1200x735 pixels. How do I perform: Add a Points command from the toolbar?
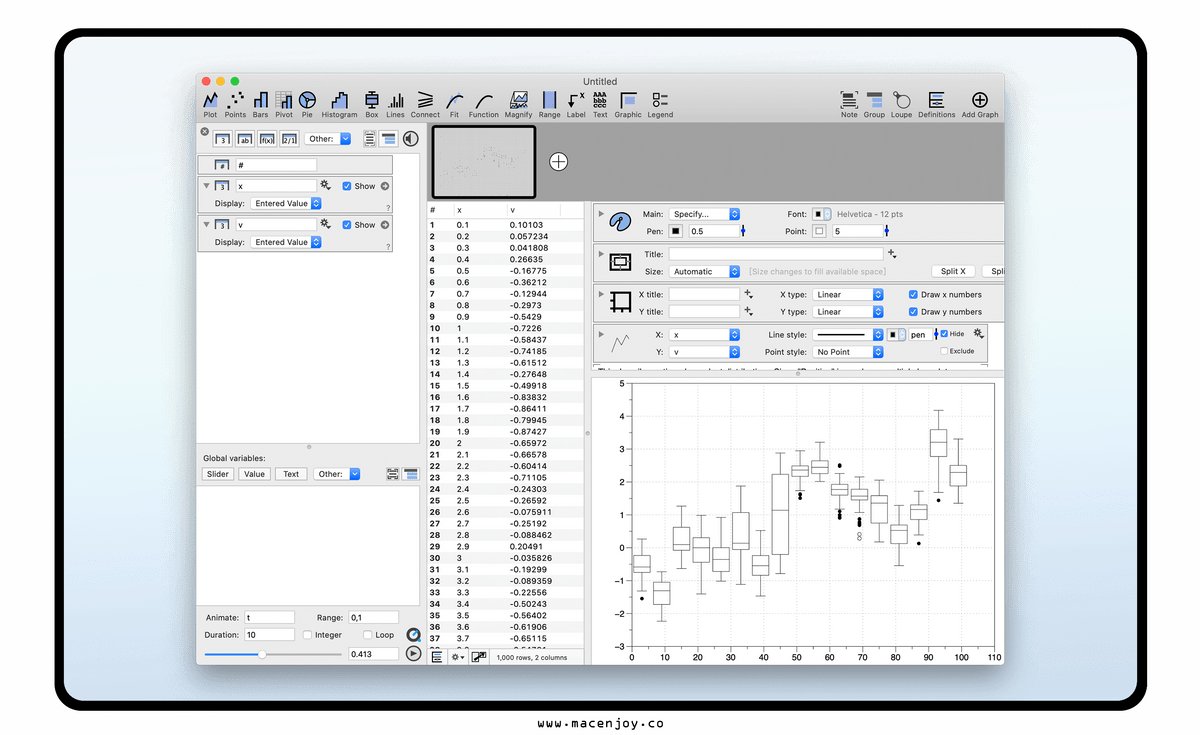pyautogui.click(x=235, y=103)
